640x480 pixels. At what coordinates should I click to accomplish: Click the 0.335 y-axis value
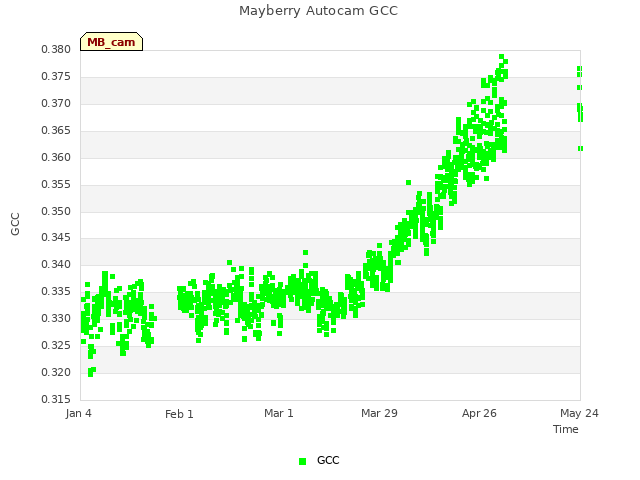[56, 291]
